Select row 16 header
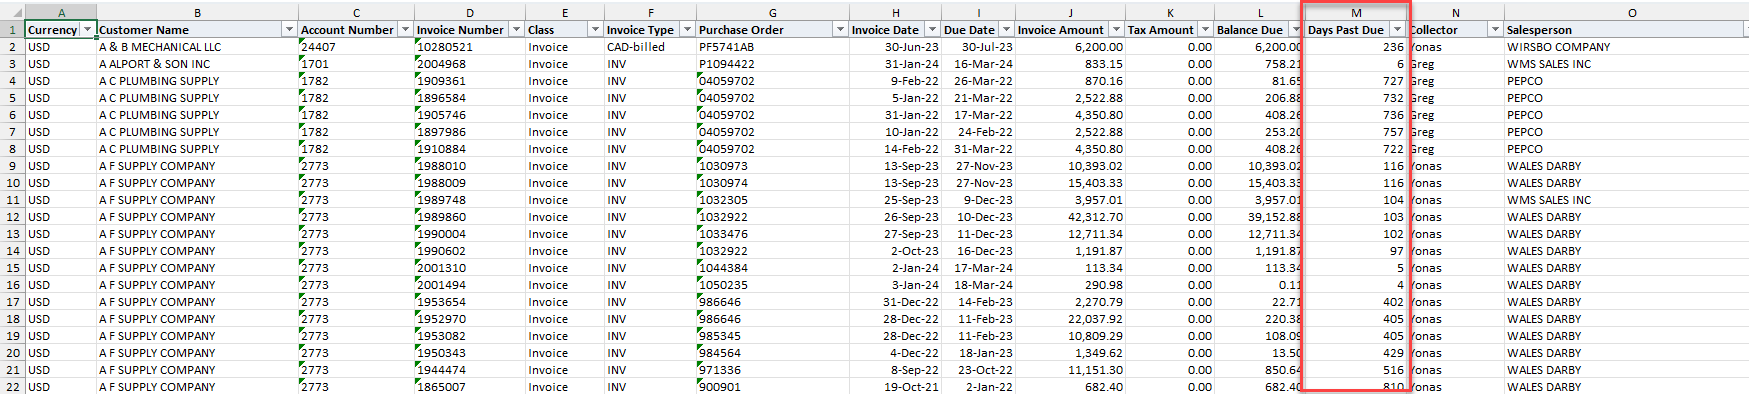Image resolution: width=1749 pixels, height=394 pixels. pyautogui.click(x=12, y=285)
